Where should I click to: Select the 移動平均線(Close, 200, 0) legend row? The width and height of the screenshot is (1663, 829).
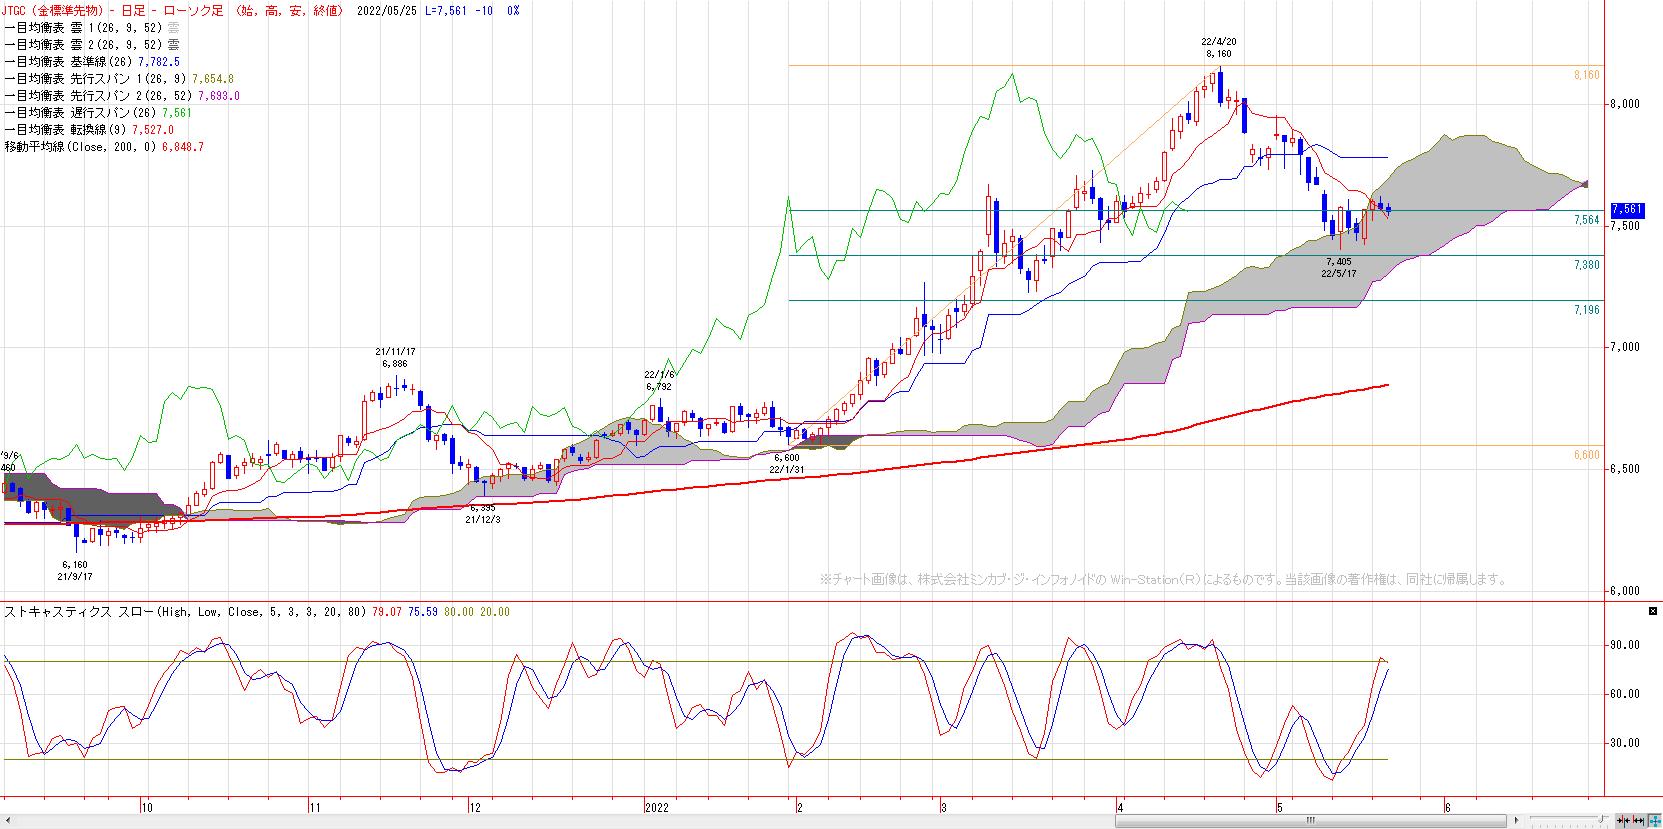pos(104,147)
